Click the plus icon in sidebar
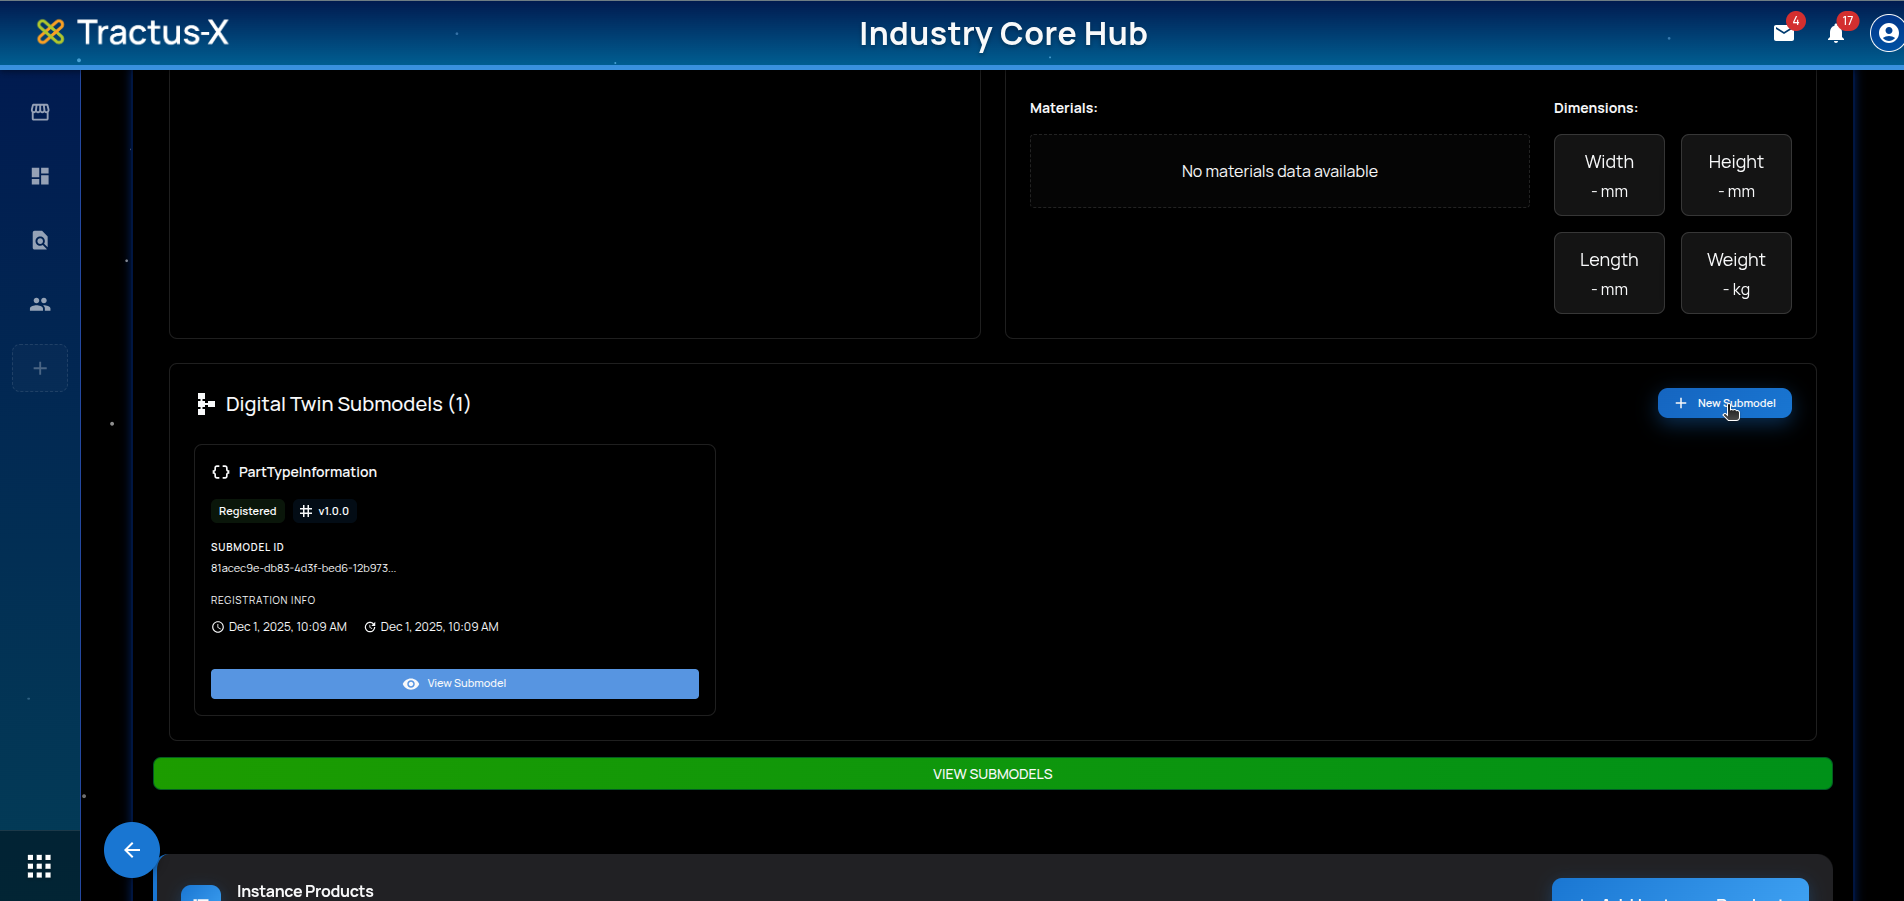1904x901 pixels. pyautogui.click(x=40, y=368)
